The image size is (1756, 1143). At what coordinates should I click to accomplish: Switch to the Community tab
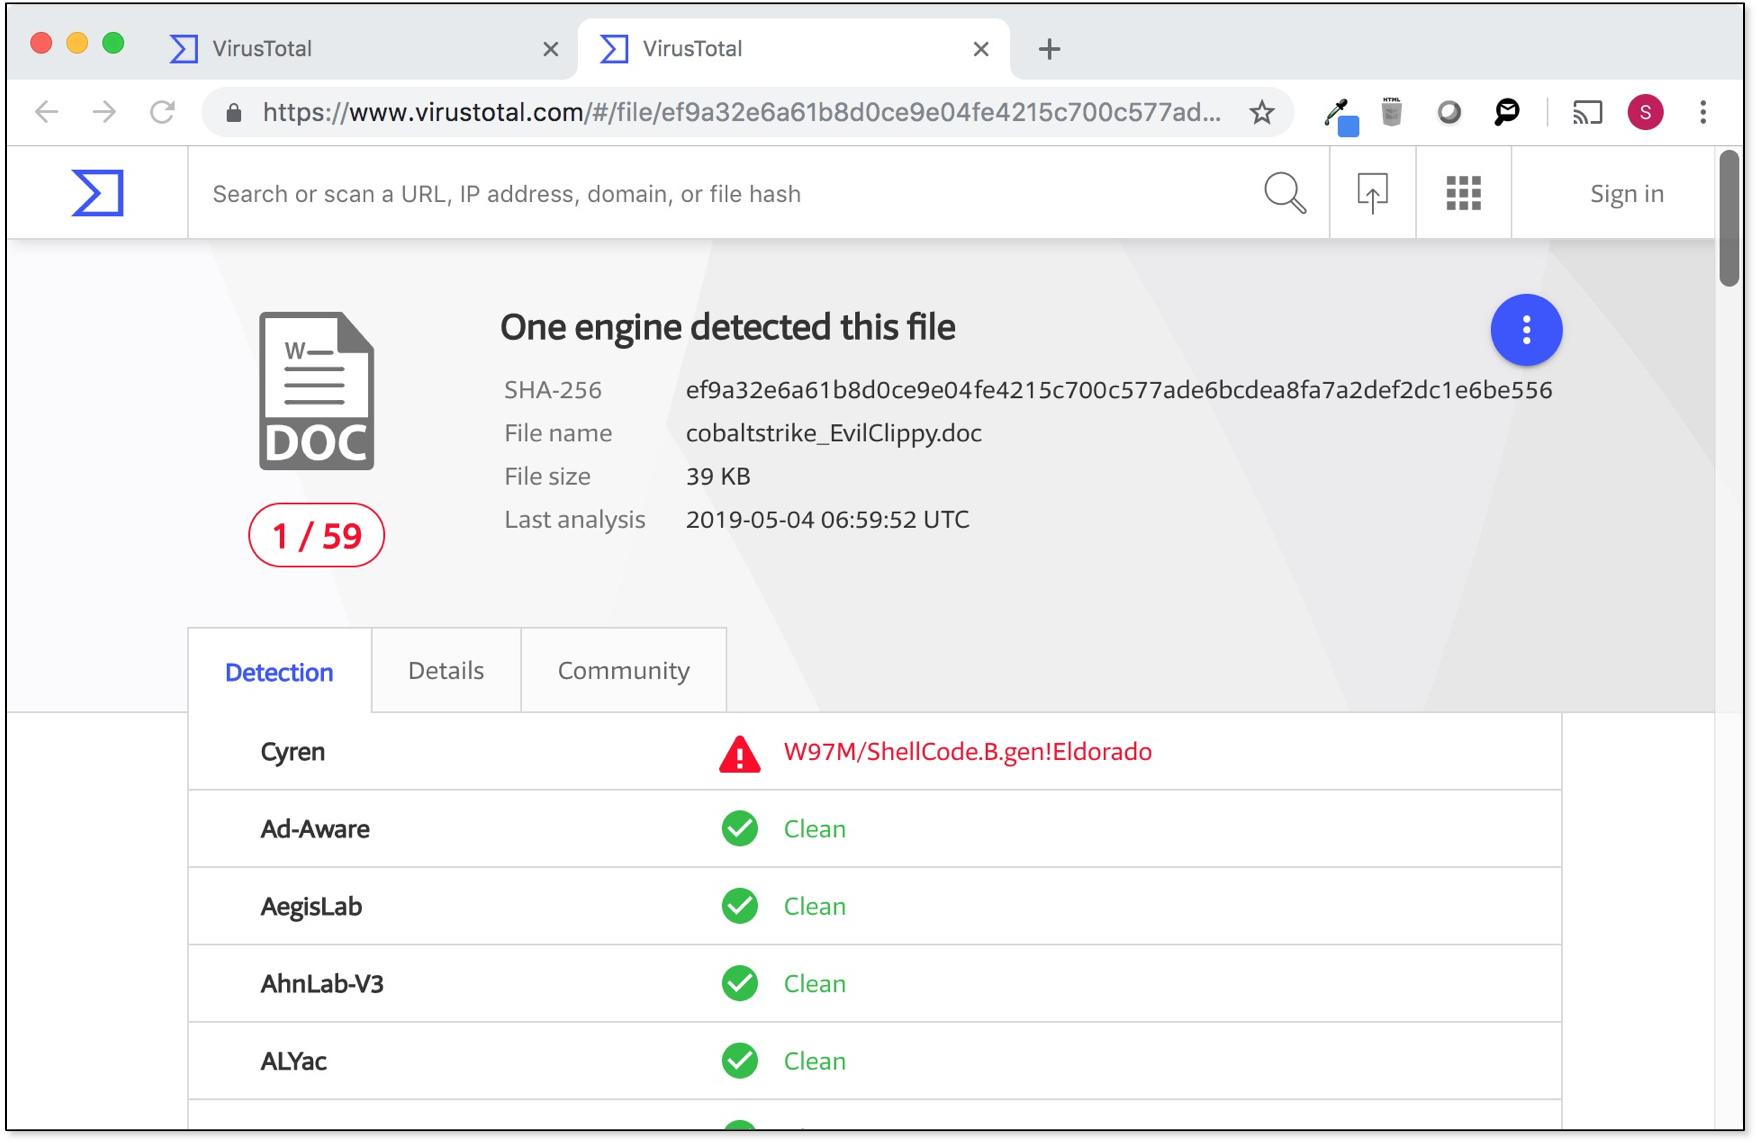click(624, 671)
